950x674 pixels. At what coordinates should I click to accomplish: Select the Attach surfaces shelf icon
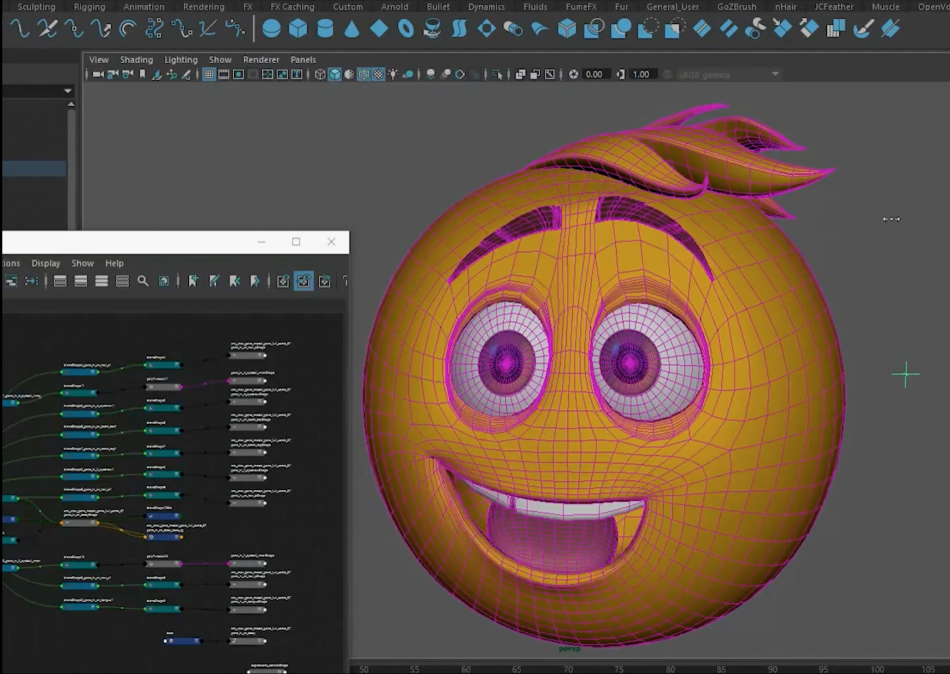pyautogui.click(x=702, y=28)
